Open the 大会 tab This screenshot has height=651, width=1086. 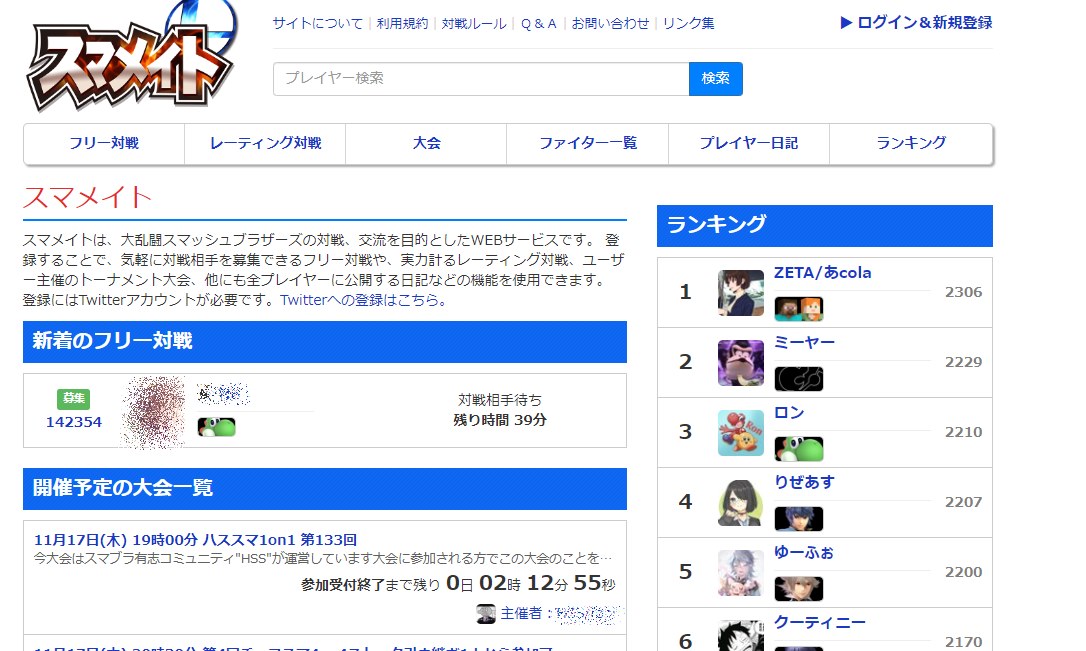(x=427, y=143)
